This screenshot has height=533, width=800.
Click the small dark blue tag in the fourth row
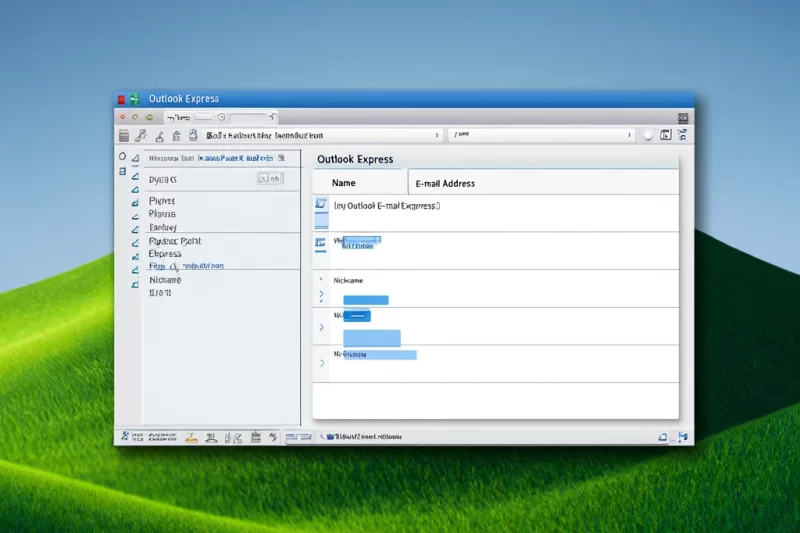point(357,316)
